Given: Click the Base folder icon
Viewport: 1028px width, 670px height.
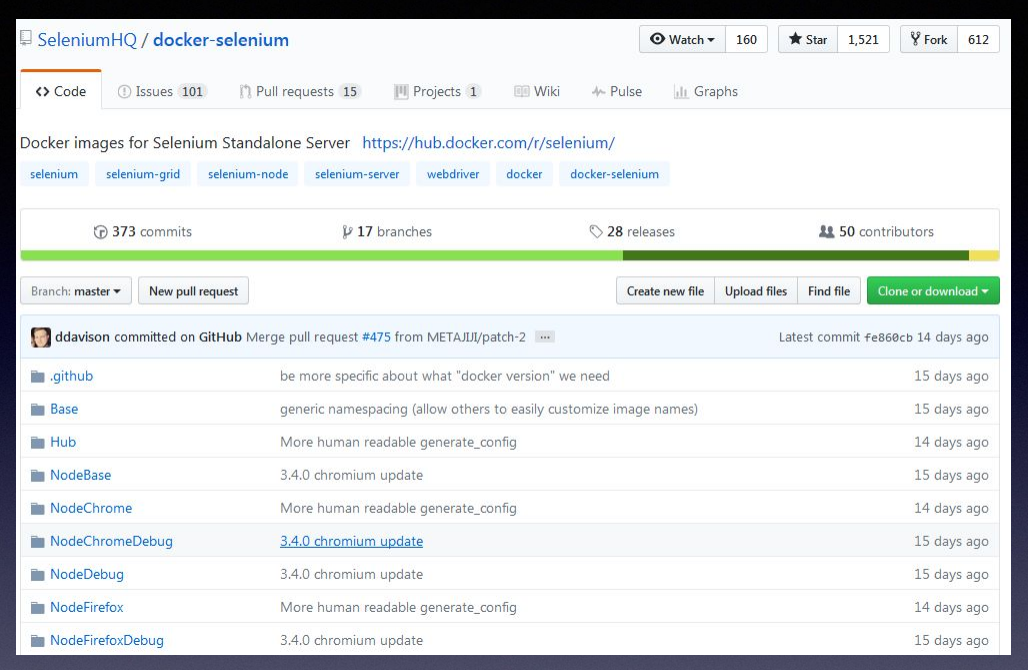Looking at the screenshot, I should pos(37,410).
